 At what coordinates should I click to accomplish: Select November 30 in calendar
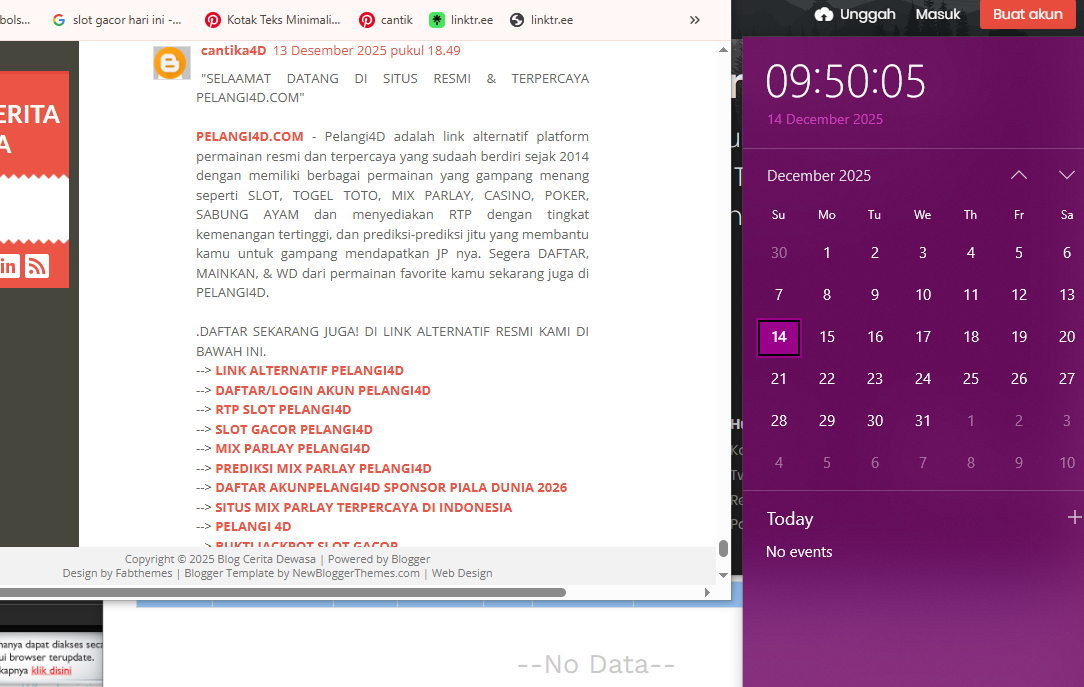tap(778, 253)
